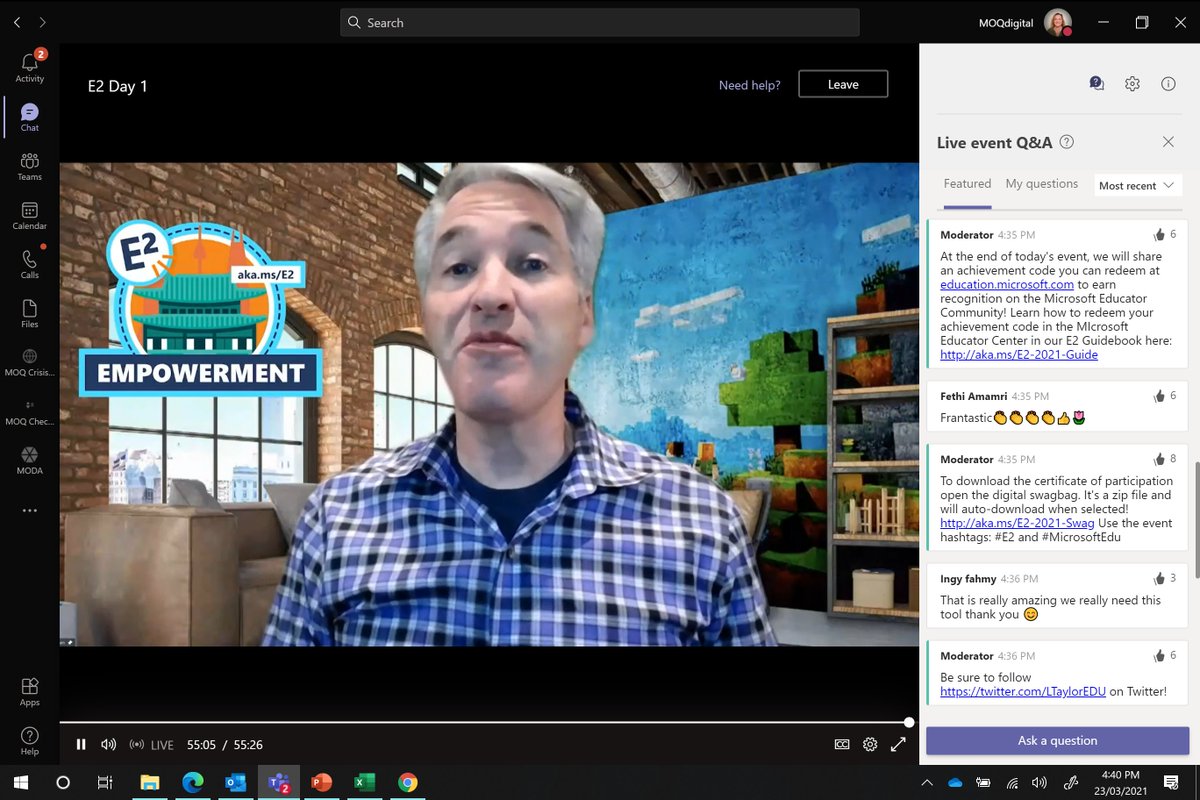Open the Windows notification center
The image size is (1200, 800).
pos(1171,782)
